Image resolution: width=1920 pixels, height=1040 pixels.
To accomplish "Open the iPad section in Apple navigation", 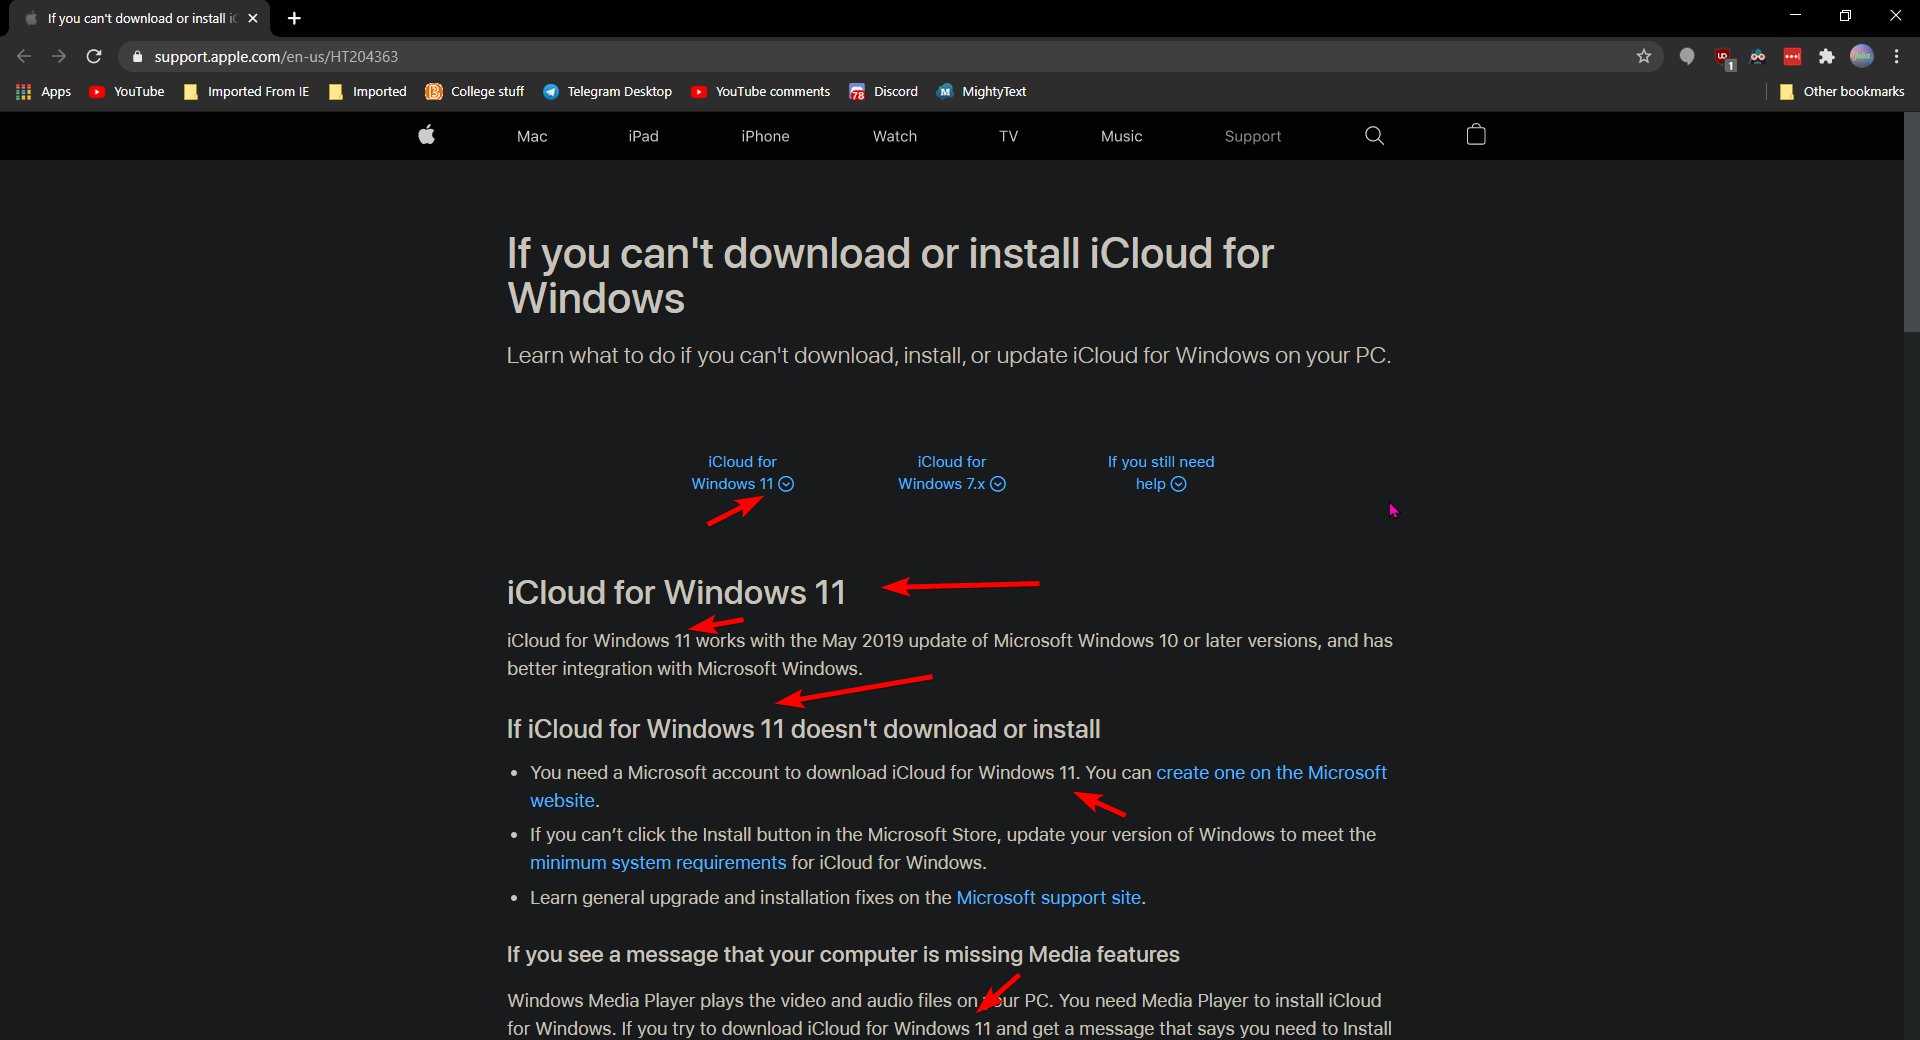I will click(x=643, y=136).
